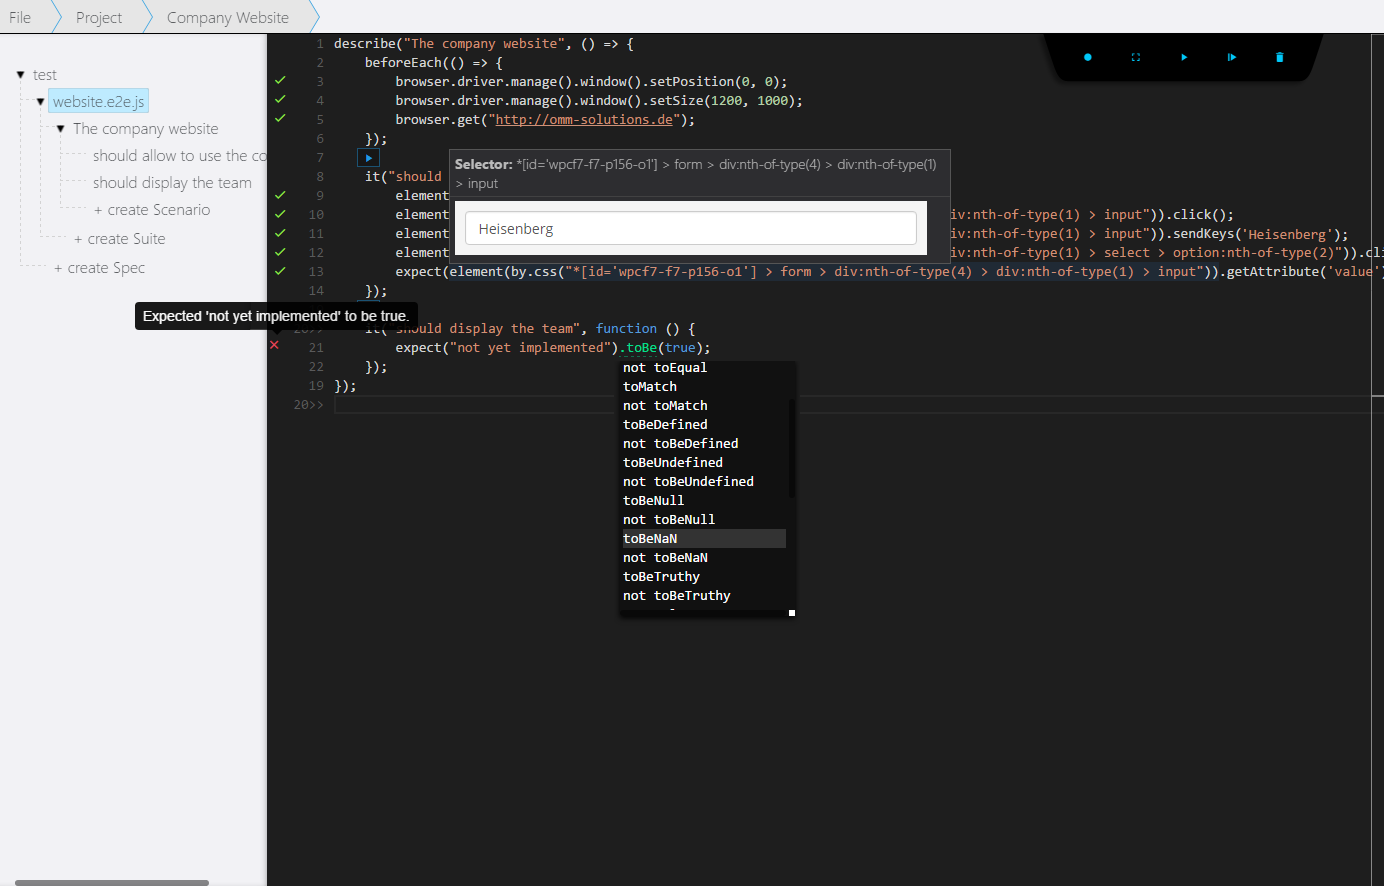Screen dimensions: 1384x886
Task: Click the beforeEach line 2 in editor
Action: point(434,62)
